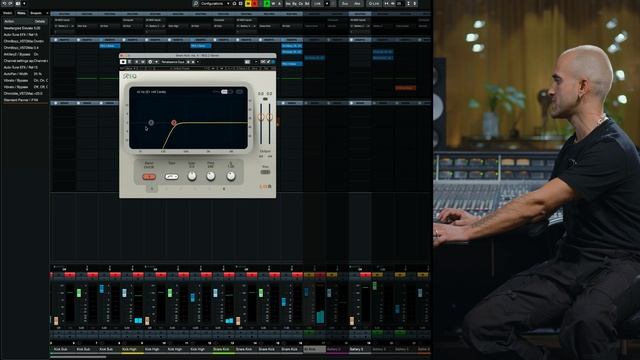Image resolution: width=640 pixels, height=360 pixels.
Task: Toggle the W write automation button
Action: coord(273,3)
